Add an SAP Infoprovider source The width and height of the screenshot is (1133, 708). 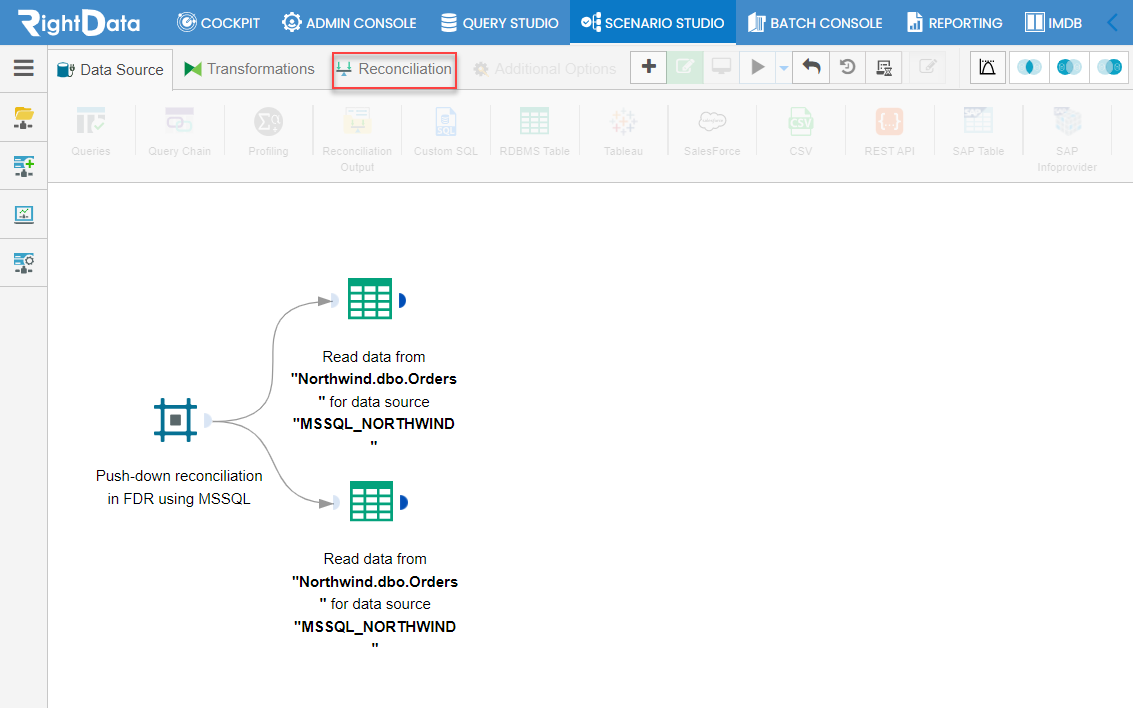point(1067,139)
